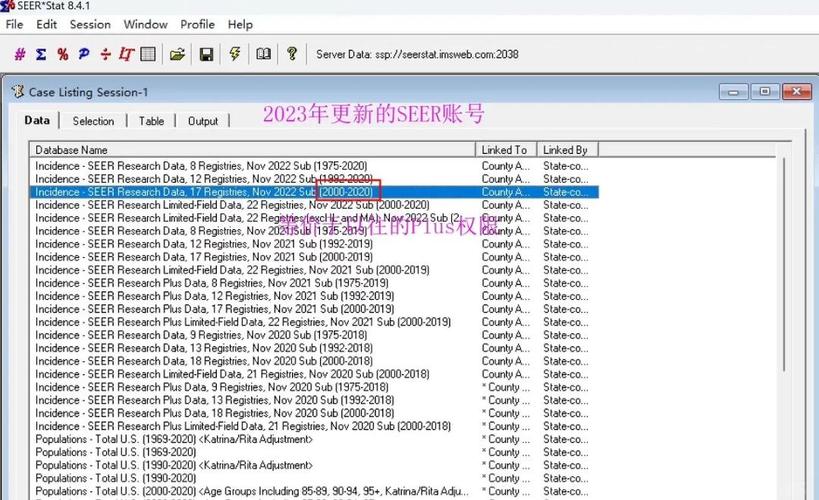Open the dictionary book icon
Screen dimensions: 819x500
click(x=263, y=54)
